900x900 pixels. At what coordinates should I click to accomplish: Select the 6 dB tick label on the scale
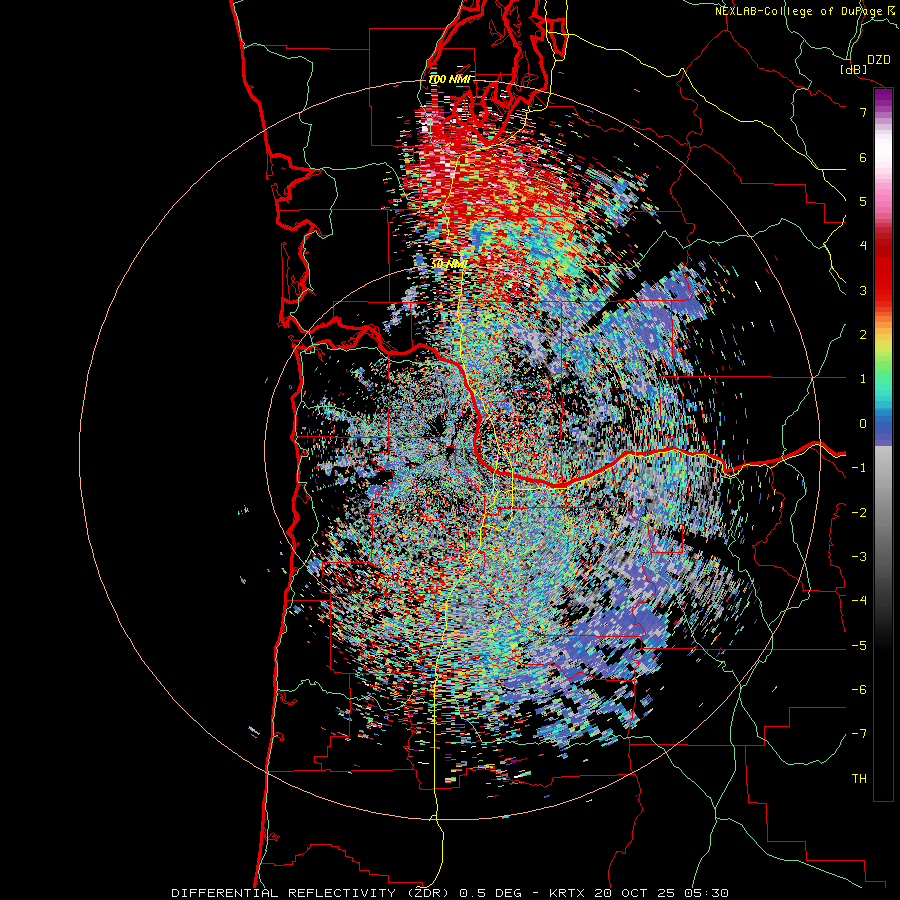(x=863, y=157)
